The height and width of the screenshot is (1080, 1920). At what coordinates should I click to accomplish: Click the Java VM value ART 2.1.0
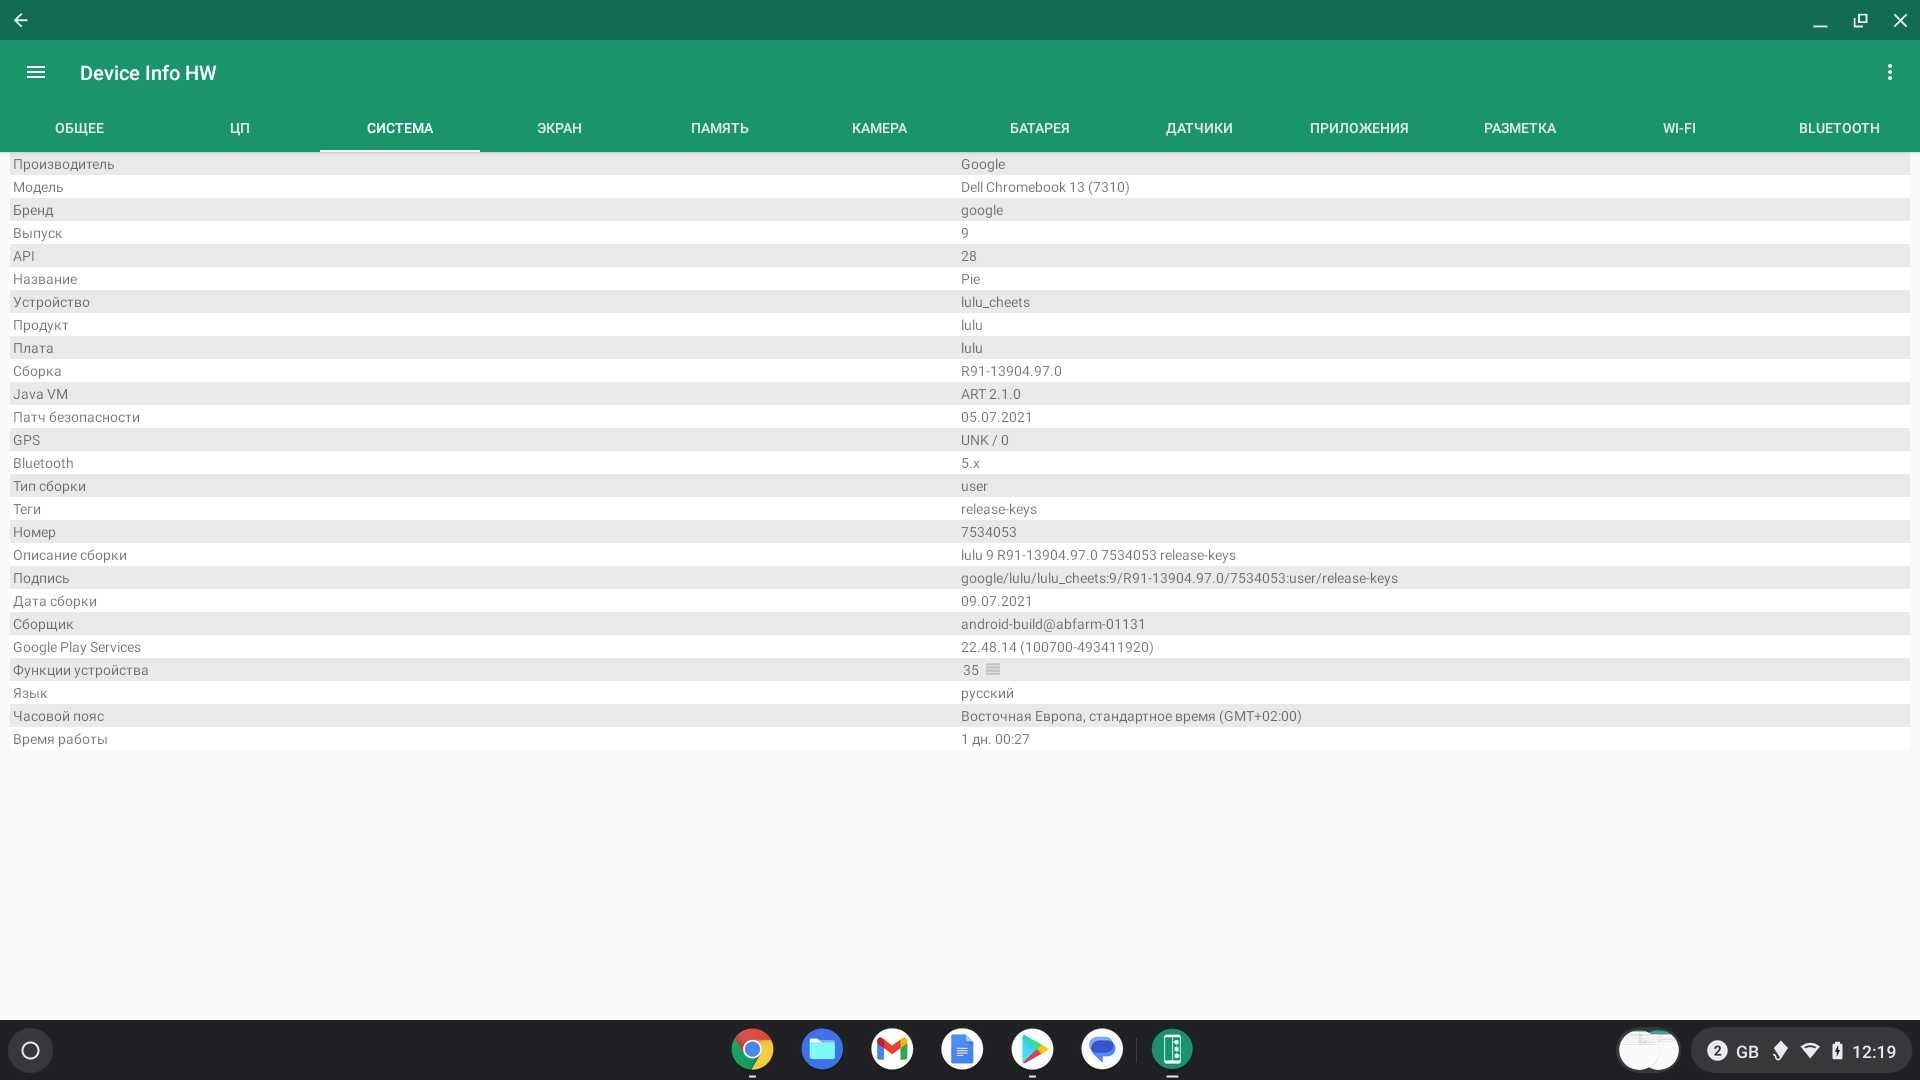point(991,394)
